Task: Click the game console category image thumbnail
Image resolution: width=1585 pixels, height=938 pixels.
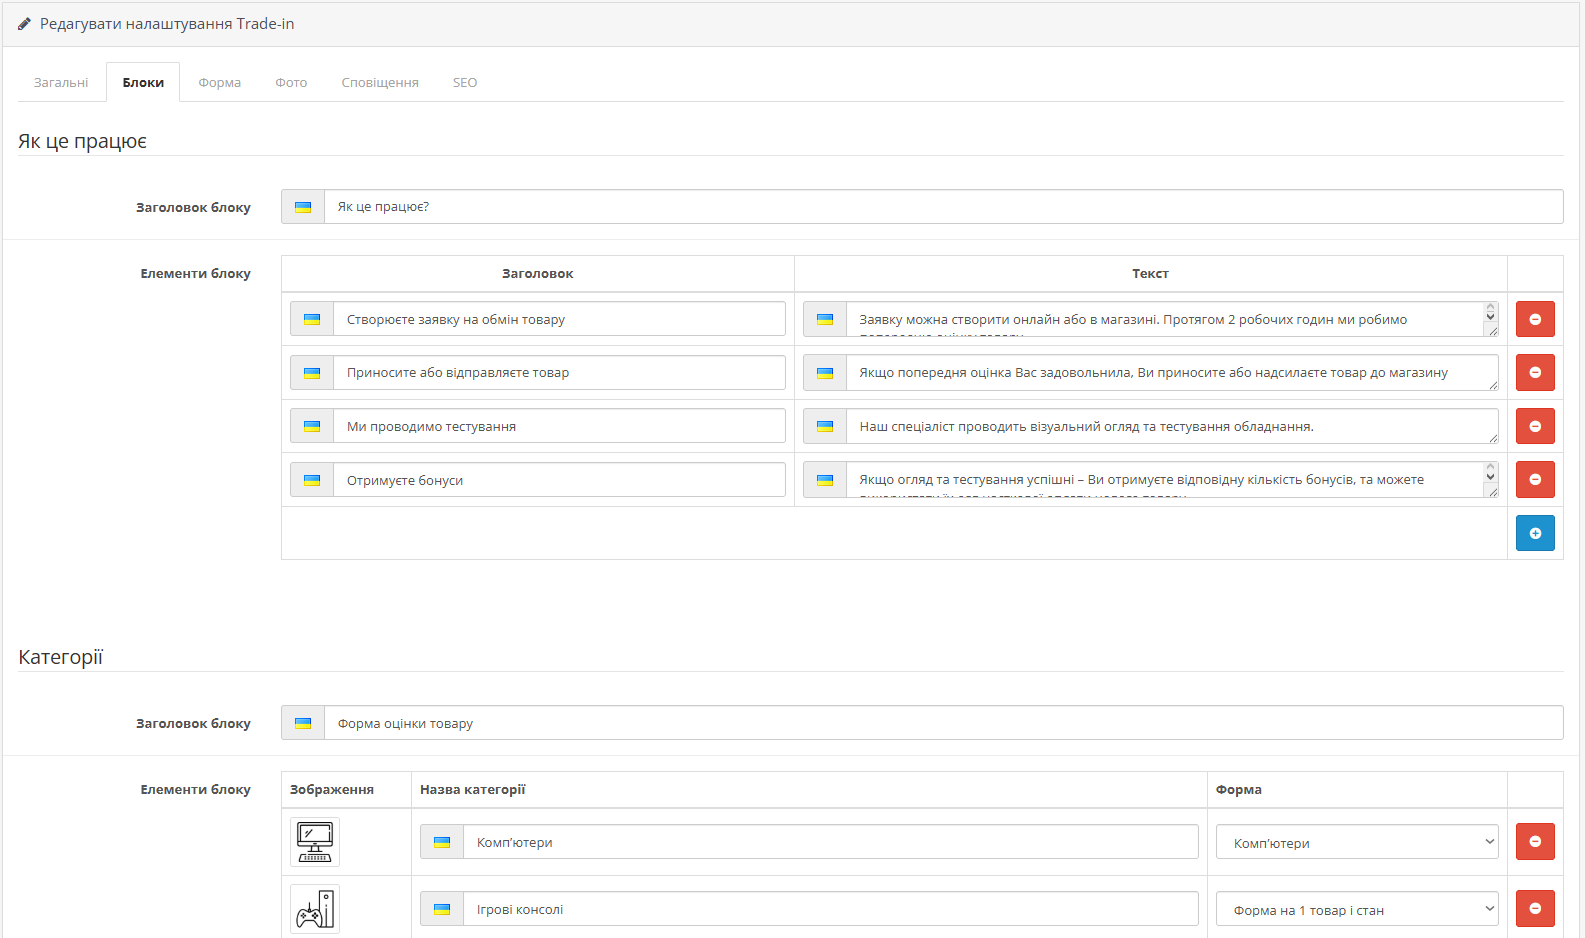Action: [x=315, y=909]
